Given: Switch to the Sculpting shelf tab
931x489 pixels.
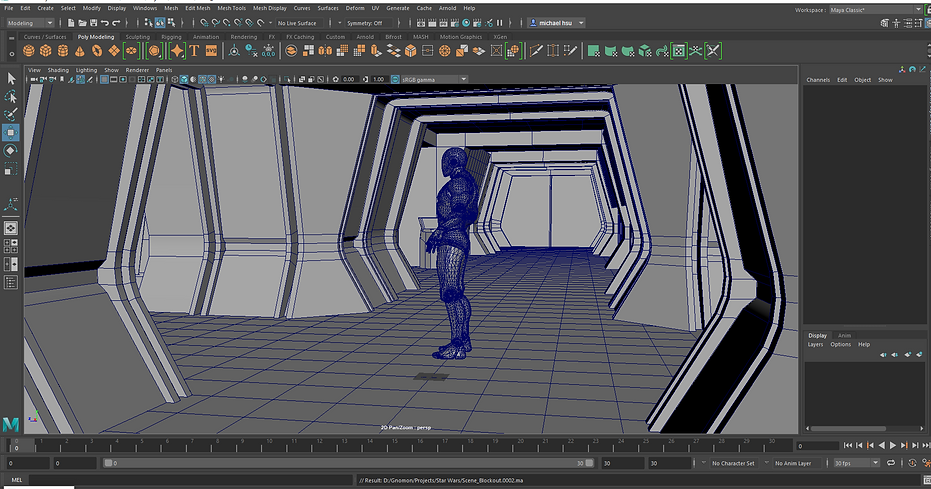Looking at the screenshot, I should click(x=137, y=37).
